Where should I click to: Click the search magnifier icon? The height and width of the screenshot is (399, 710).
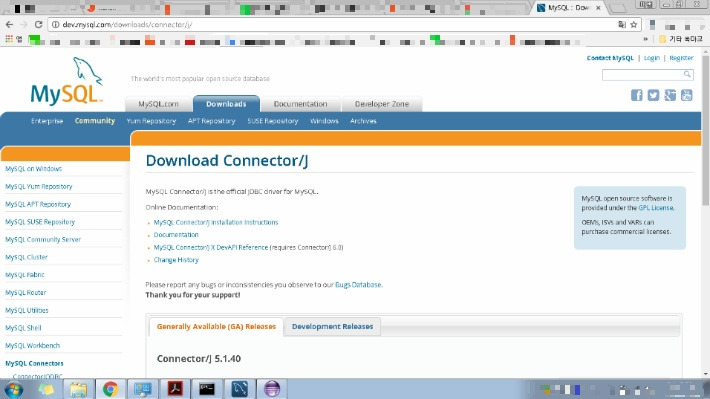tap(687, 74)
